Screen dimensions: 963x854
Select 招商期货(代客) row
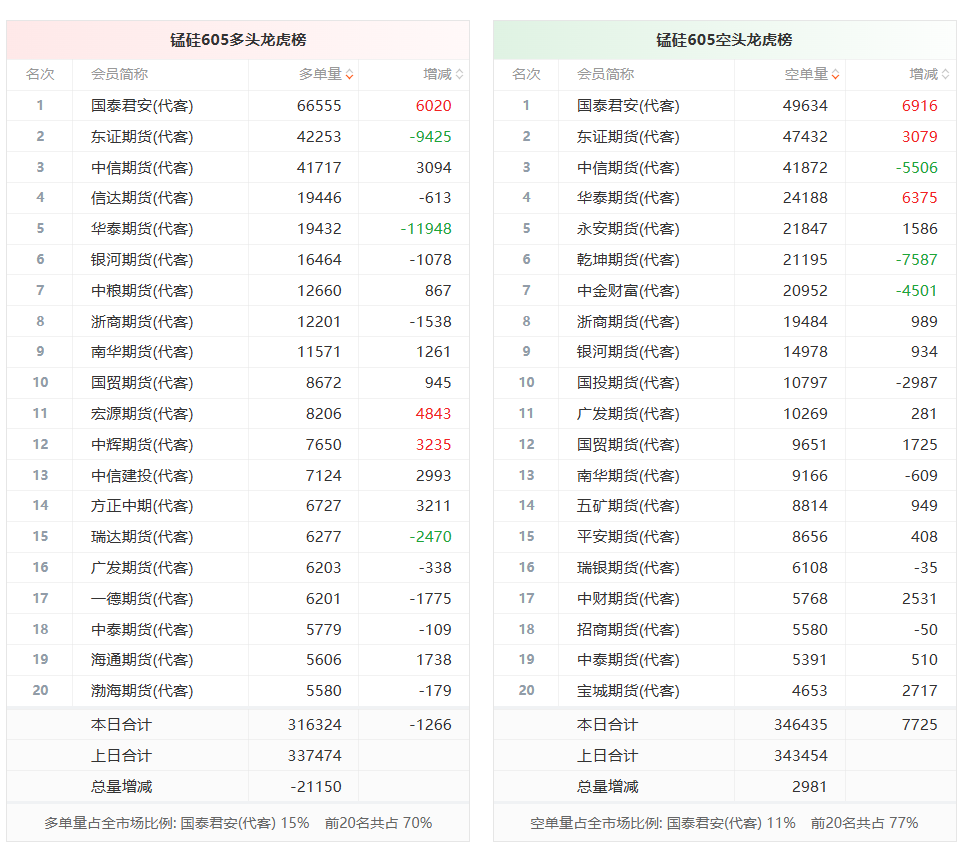[x=725, y=630]
